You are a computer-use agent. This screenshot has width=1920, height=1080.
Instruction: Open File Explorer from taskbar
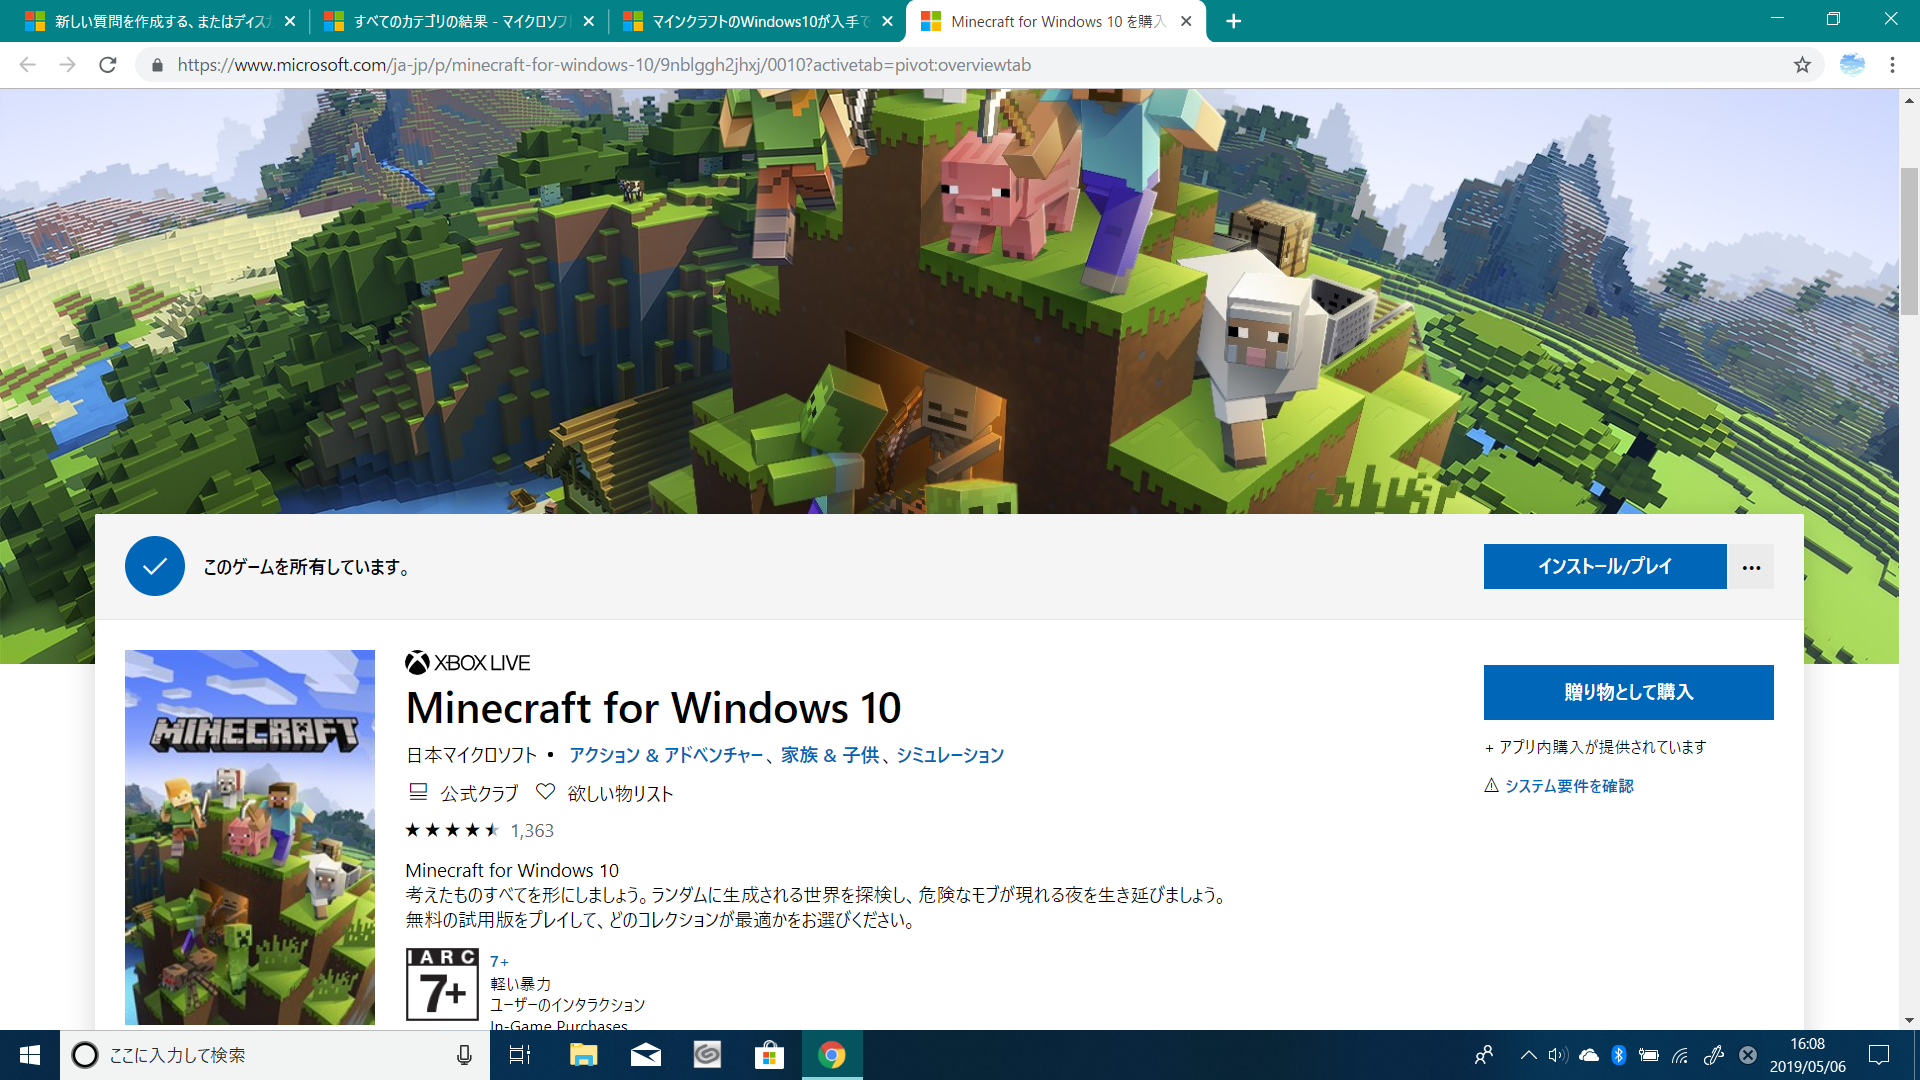583,1055
